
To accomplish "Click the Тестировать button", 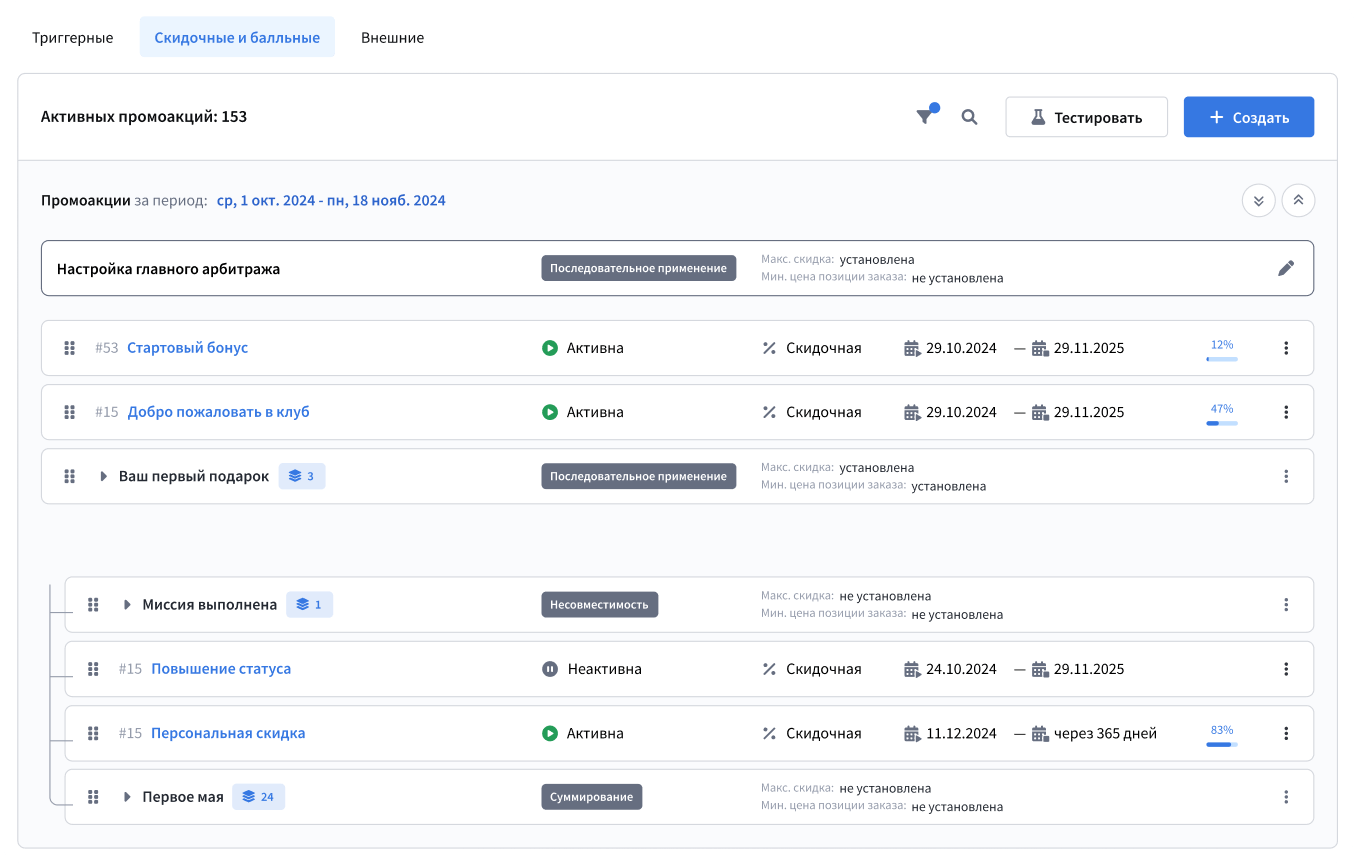I will (x=1086, y=117).
